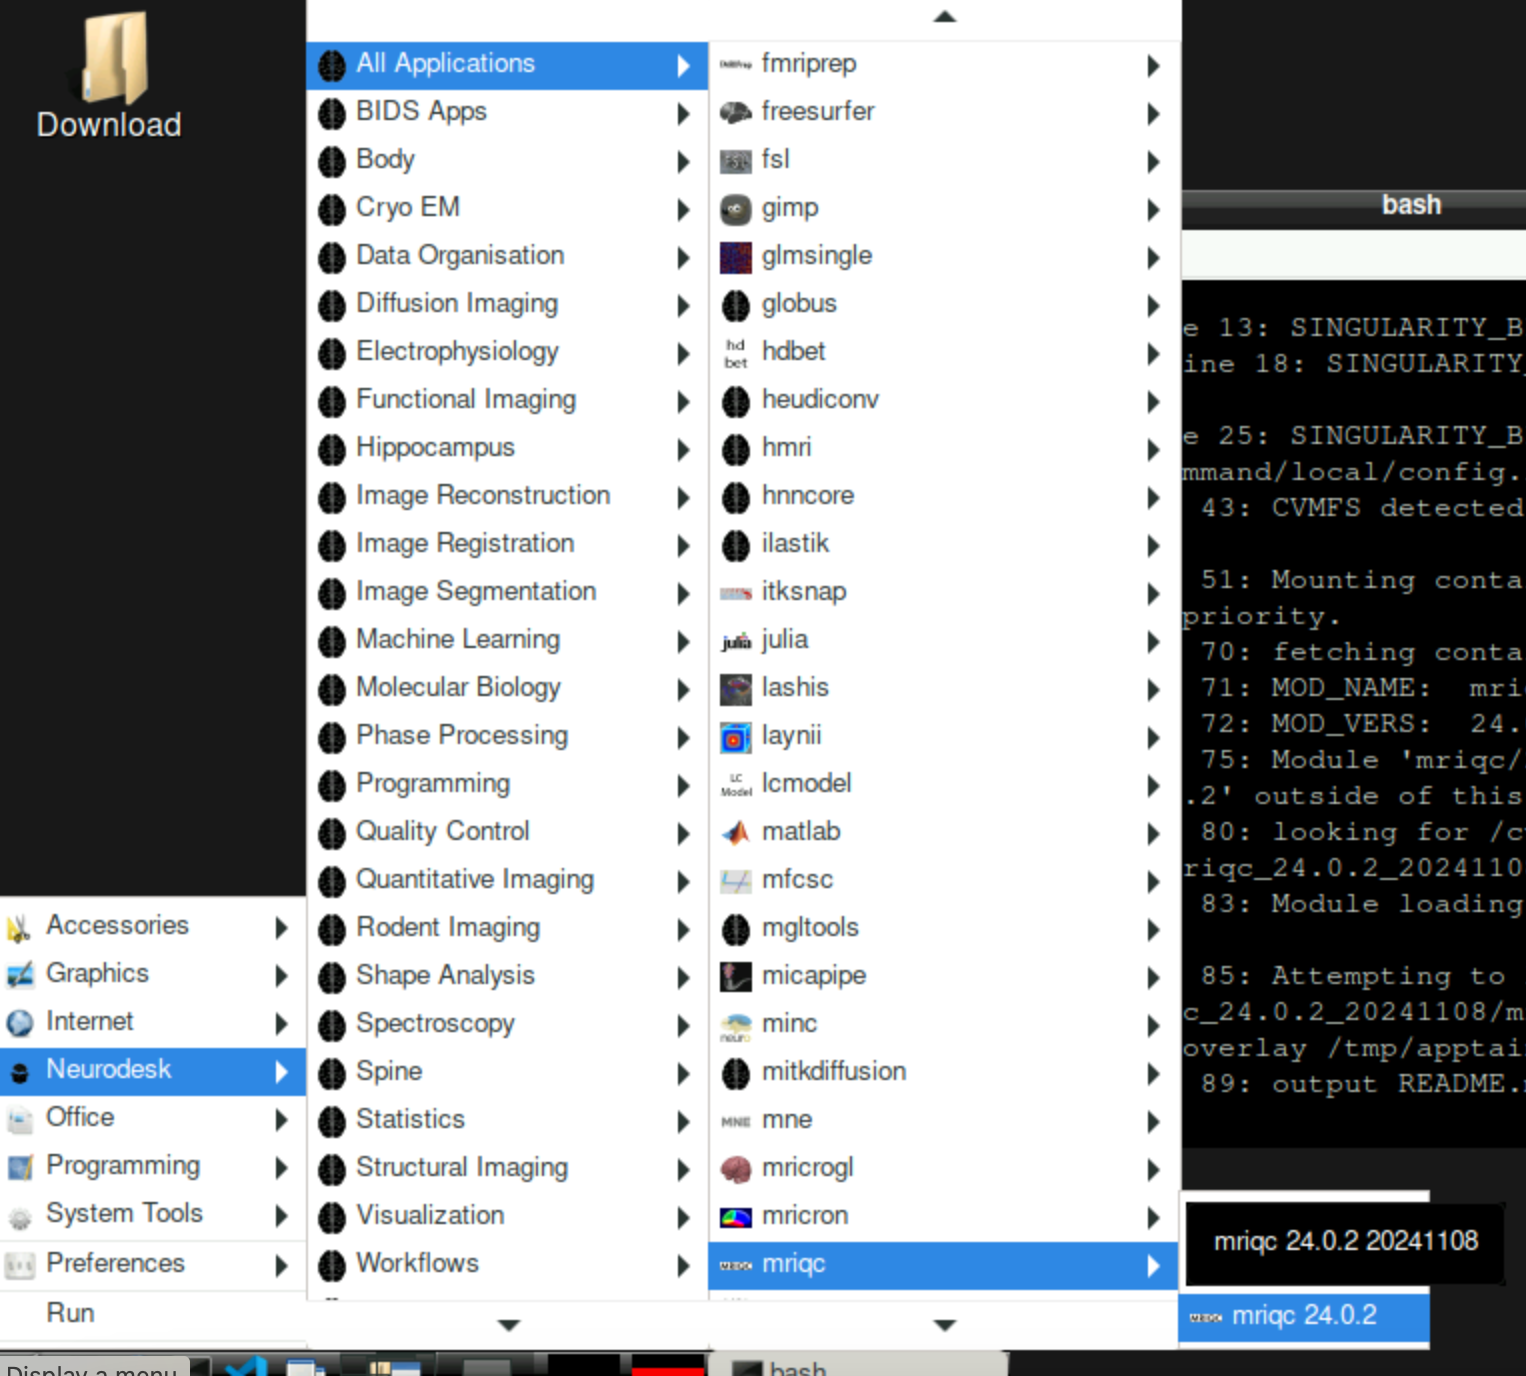
Task: Click the System Tools gear icon
Action: pos(19,1215)
